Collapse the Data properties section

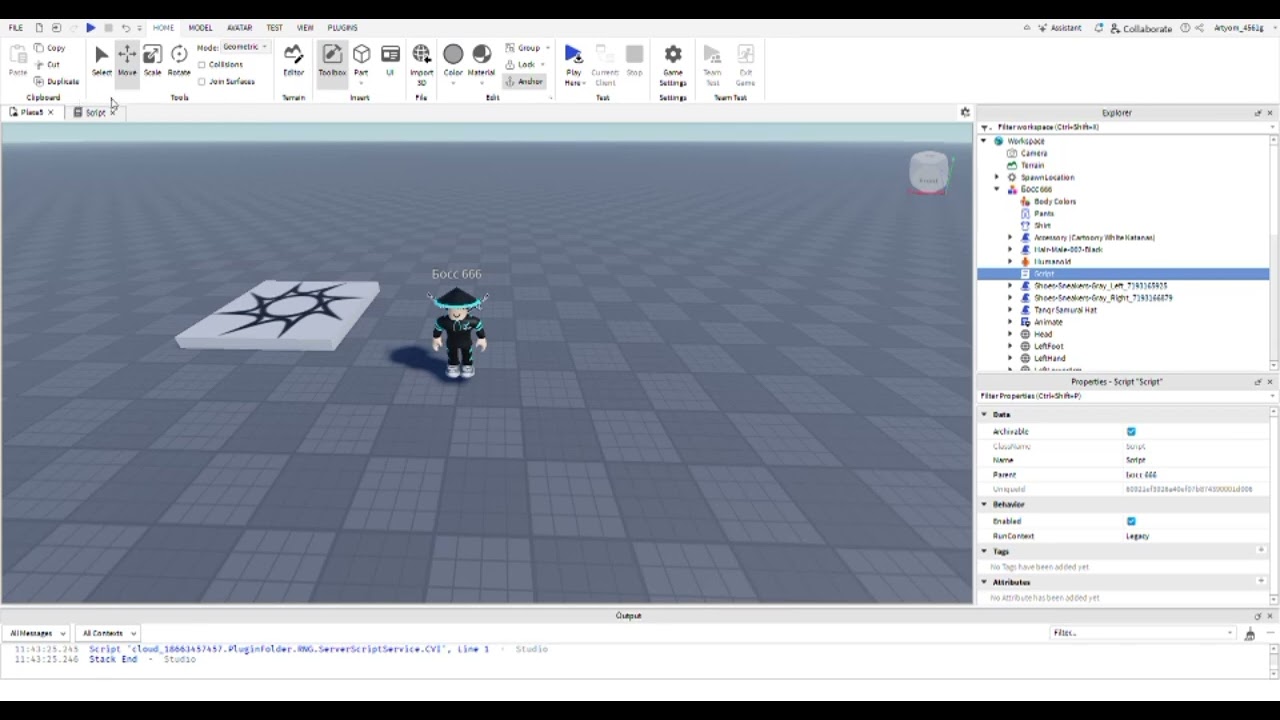[984, 414]
